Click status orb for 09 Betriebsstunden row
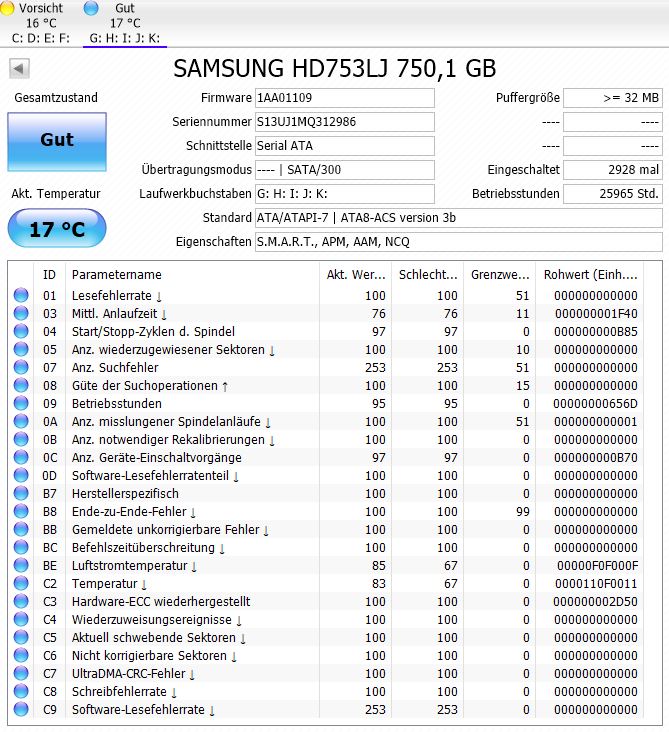This screenshot has height=732, width=669. (21, 403)
